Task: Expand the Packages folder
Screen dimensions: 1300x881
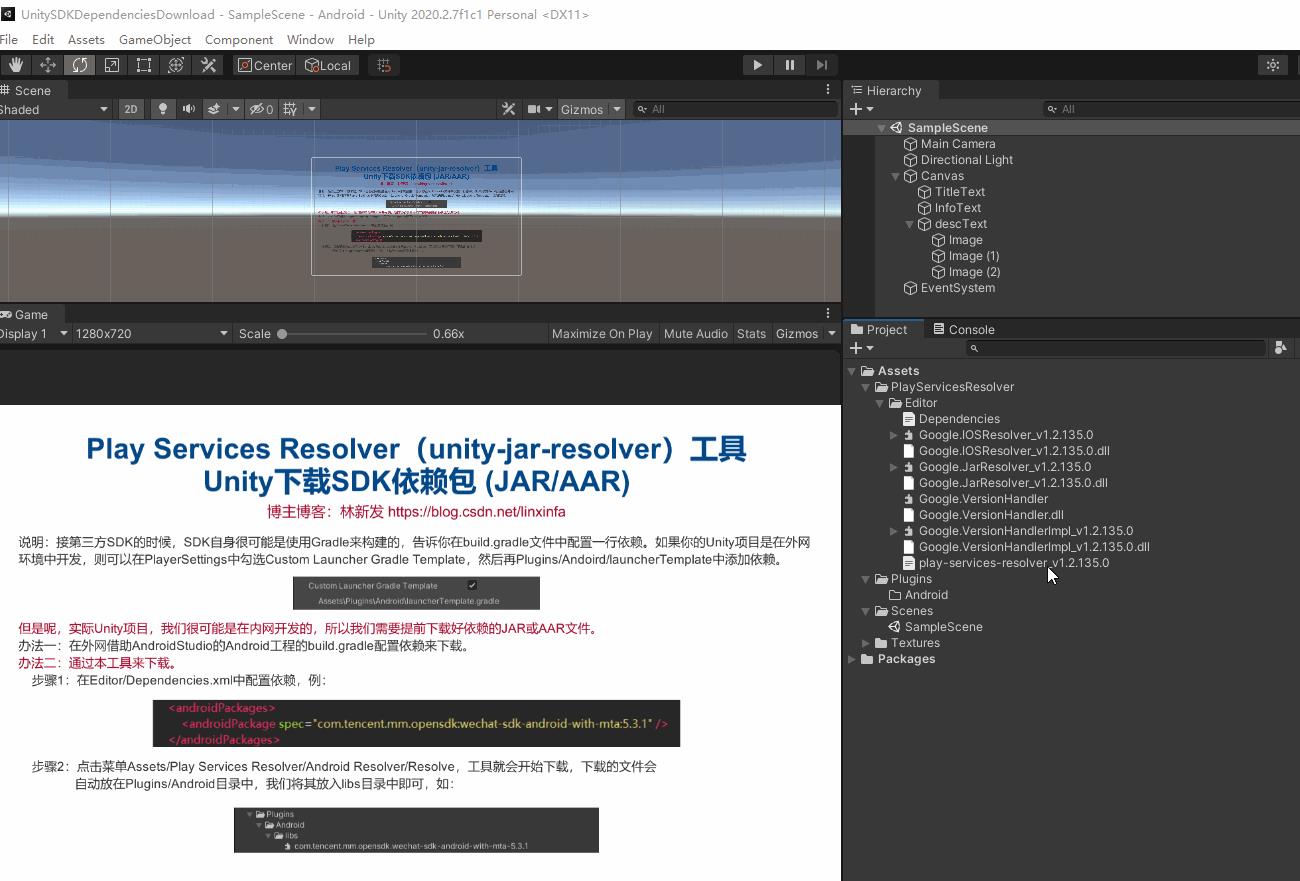Action: (852, 659)
